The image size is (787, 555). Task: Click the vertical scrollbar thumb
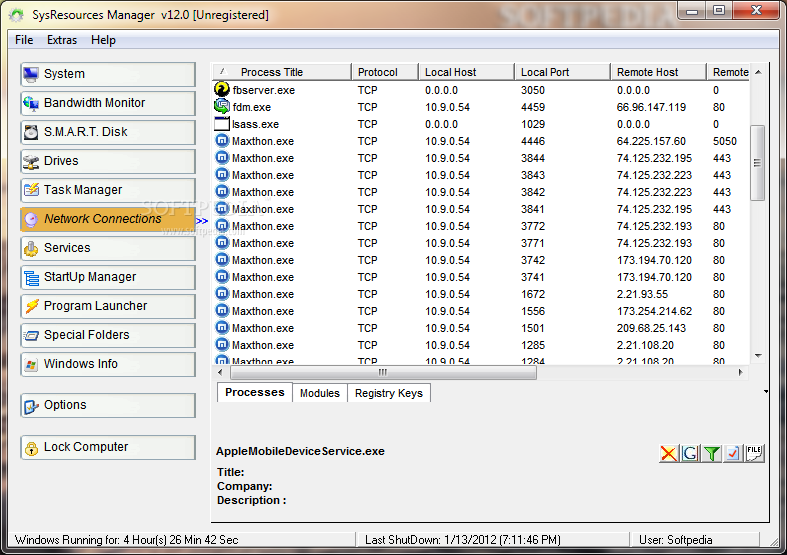coord(757,163)
